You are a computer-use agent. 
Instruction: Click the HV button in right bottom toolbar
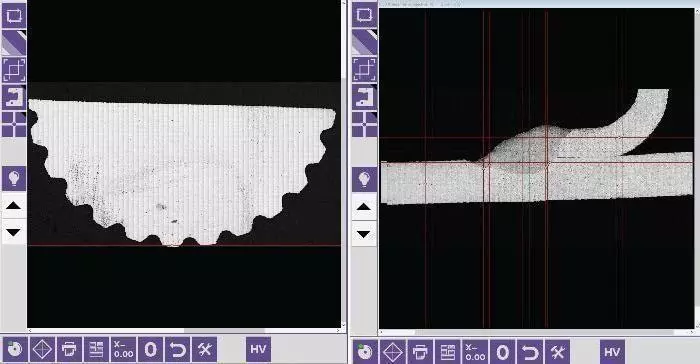coord(612,352)
